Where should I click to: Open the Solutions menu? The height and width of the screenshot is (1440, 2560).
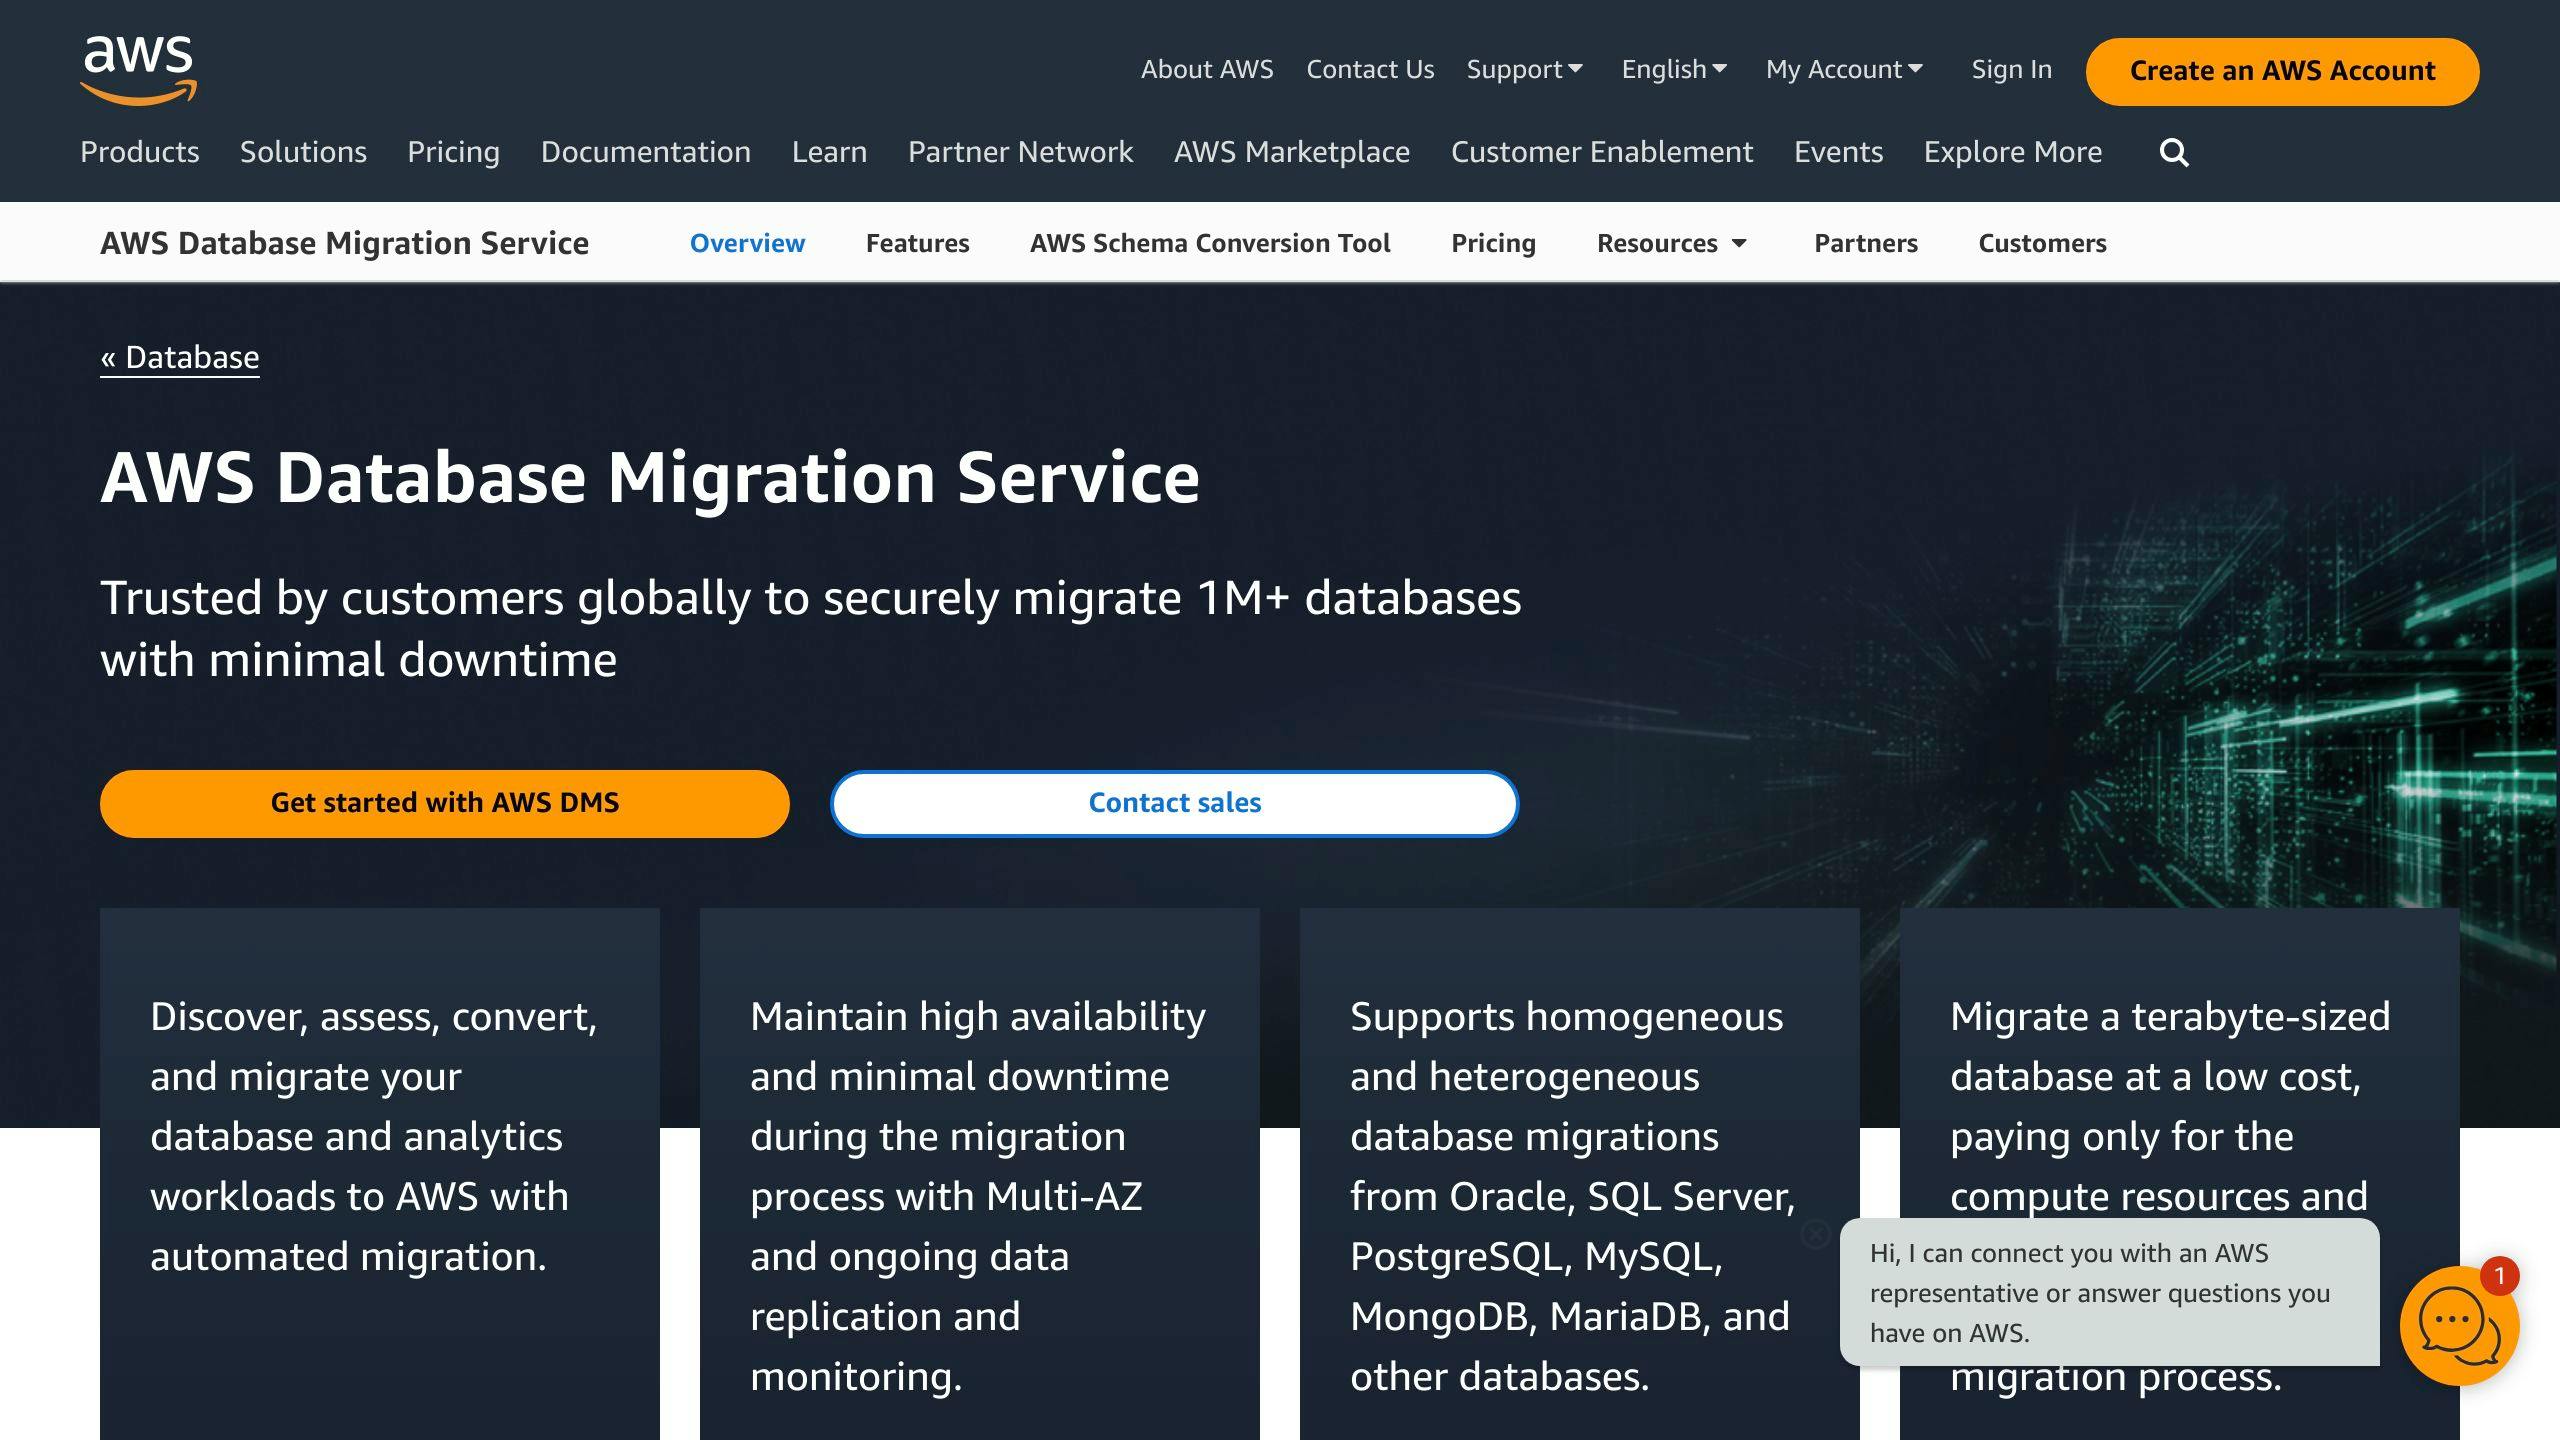click(303, 152)
